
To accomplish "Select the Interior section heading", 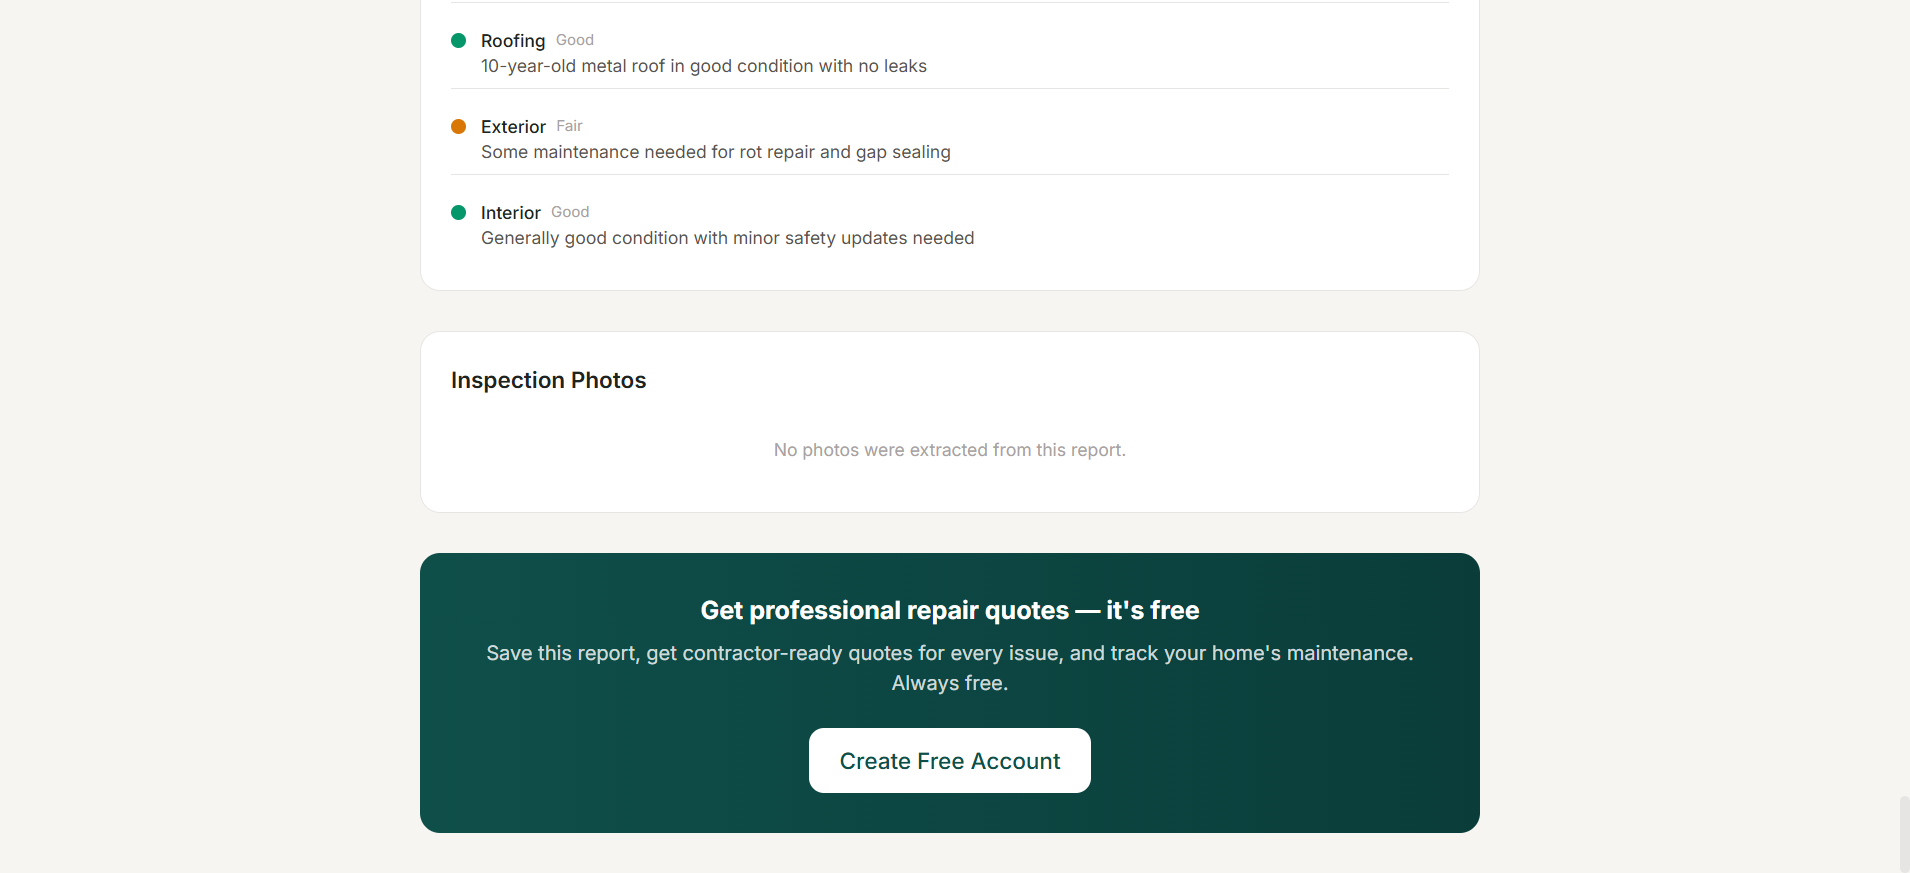I will point(510,212).
